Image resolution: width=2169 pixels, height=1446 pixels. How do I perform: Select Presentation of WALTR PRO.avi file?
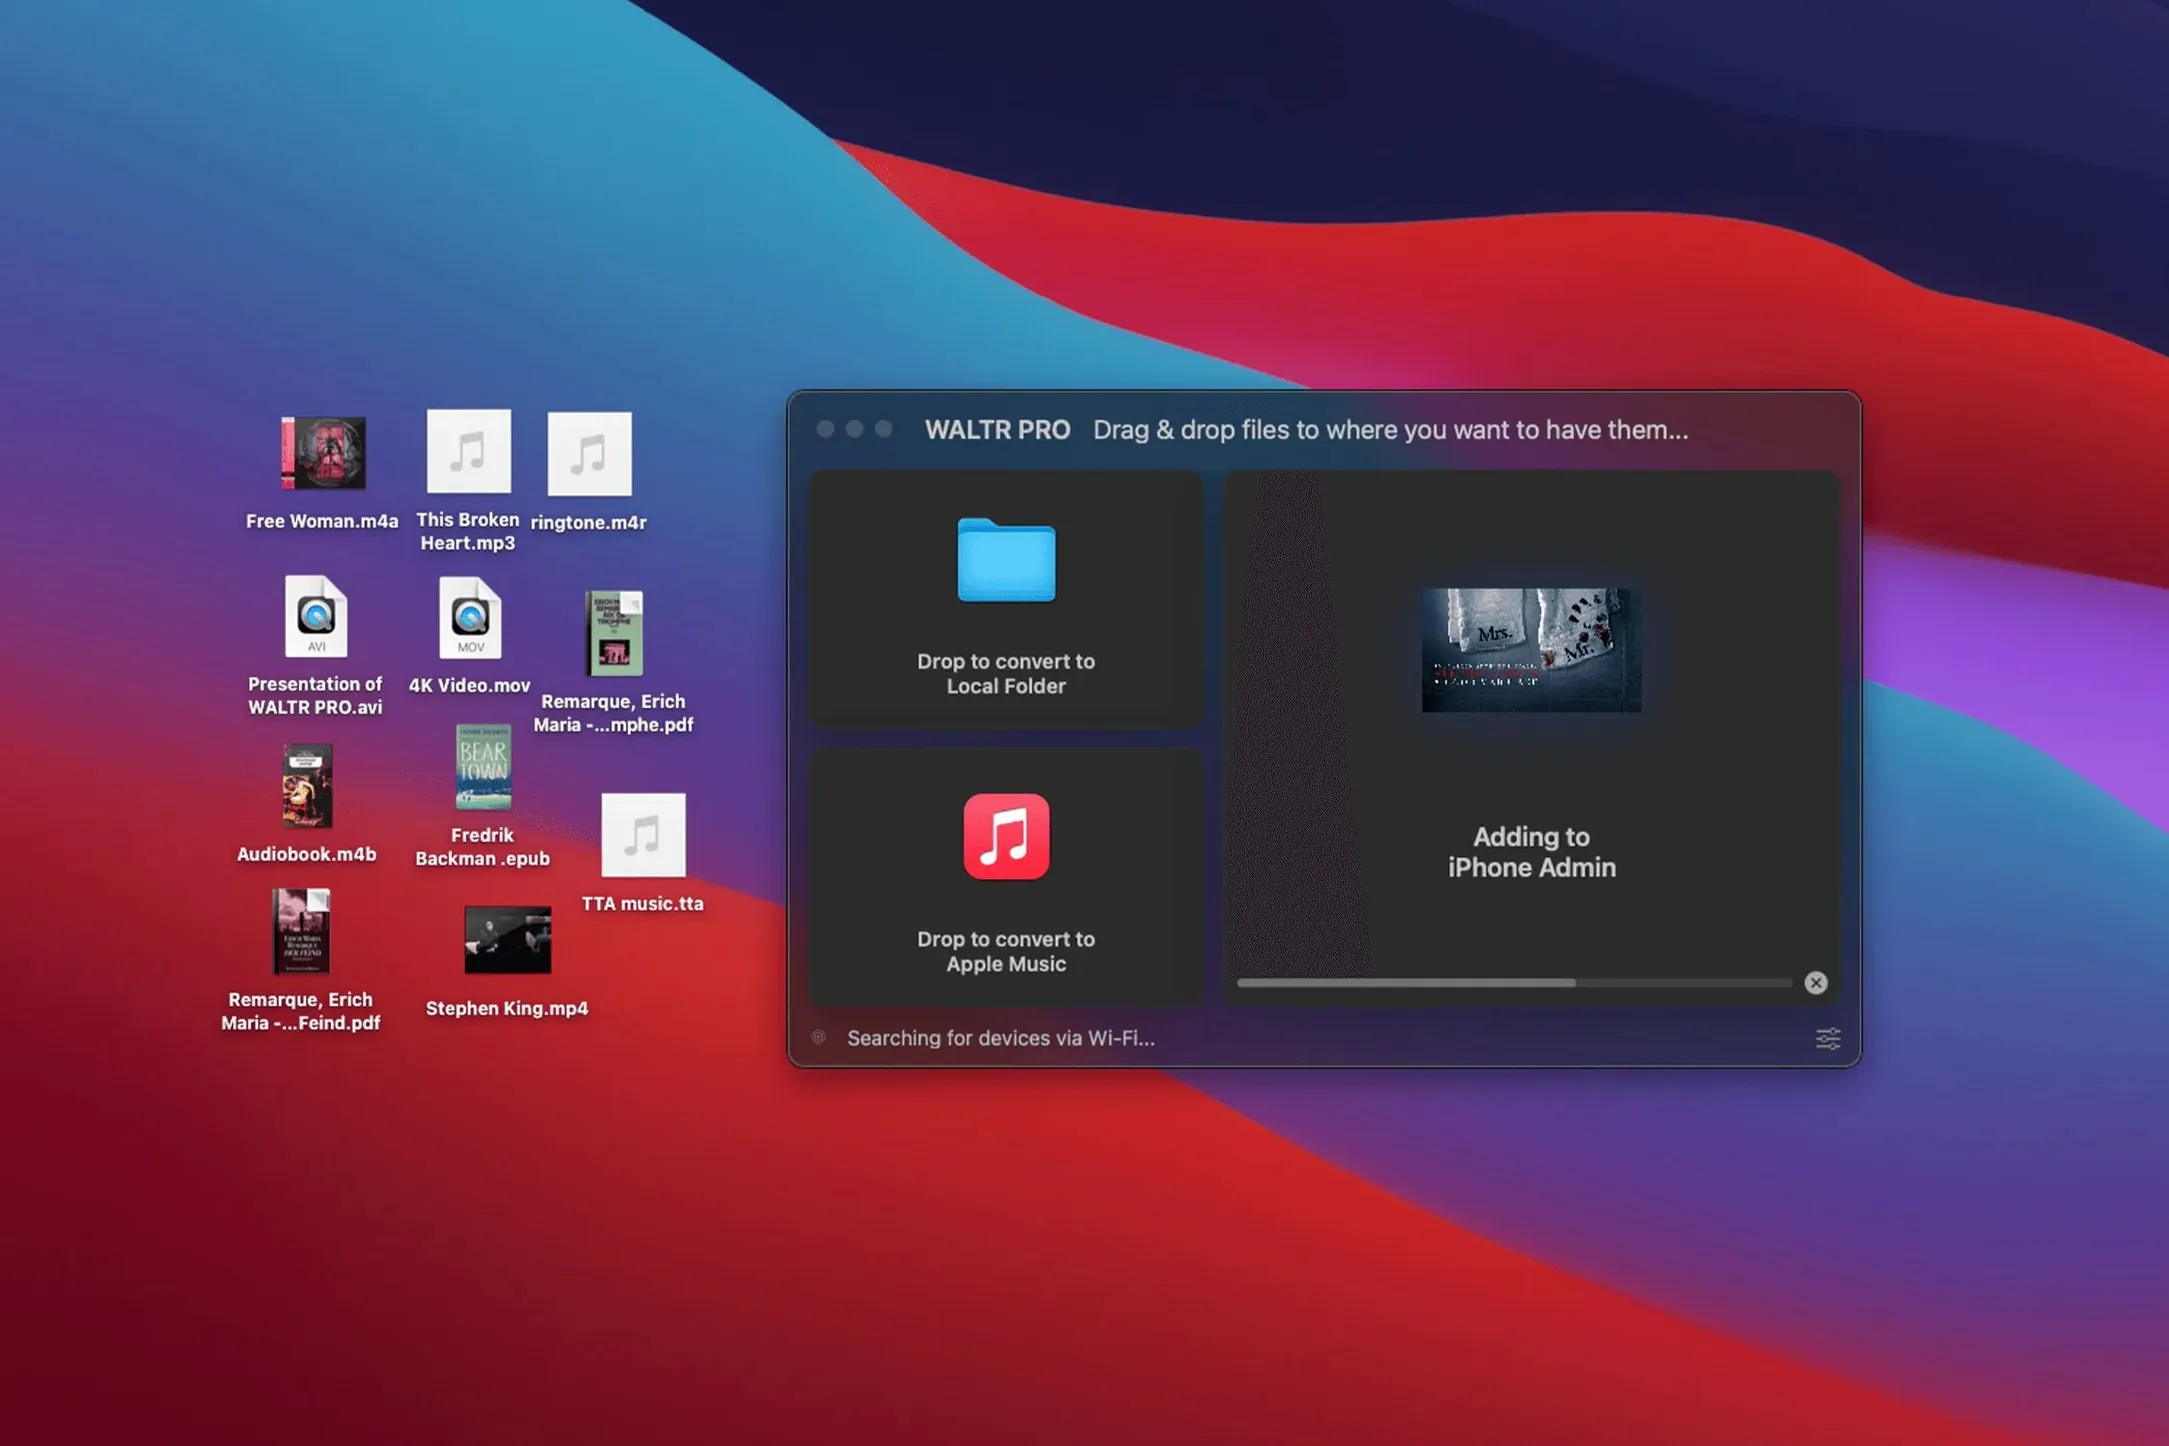click(x=315, y=616)
